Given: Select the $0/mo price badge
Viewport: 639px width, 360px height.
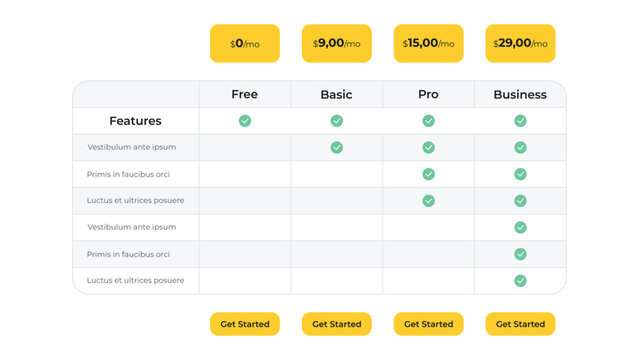Looking at the screenshot, I should [x=245, y=44].
